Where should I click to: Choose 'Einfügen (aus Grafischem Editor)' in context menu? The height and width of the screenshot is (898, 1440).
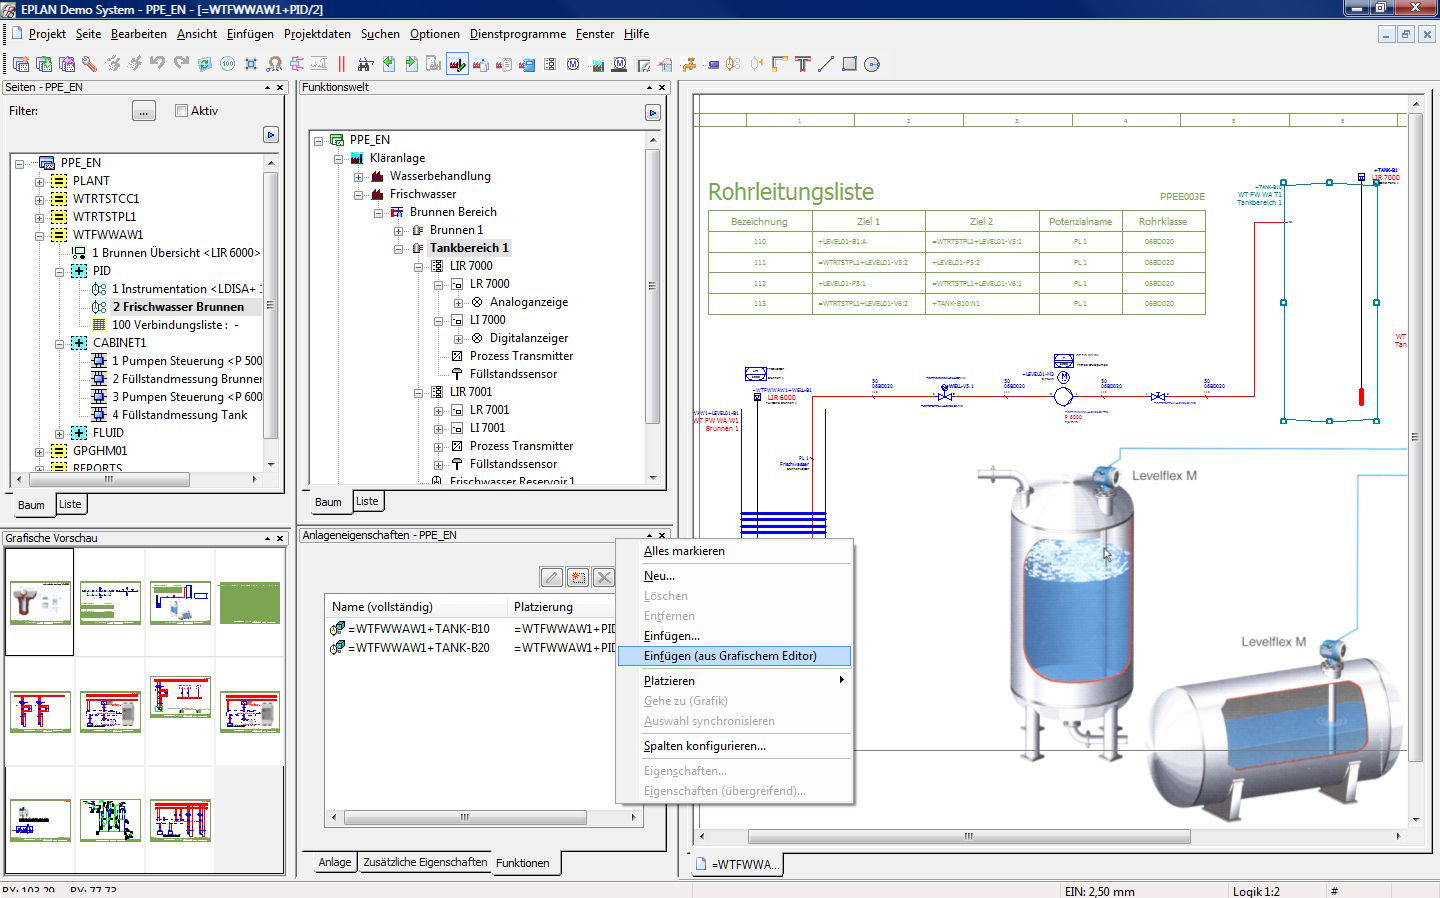coord(730,656)
